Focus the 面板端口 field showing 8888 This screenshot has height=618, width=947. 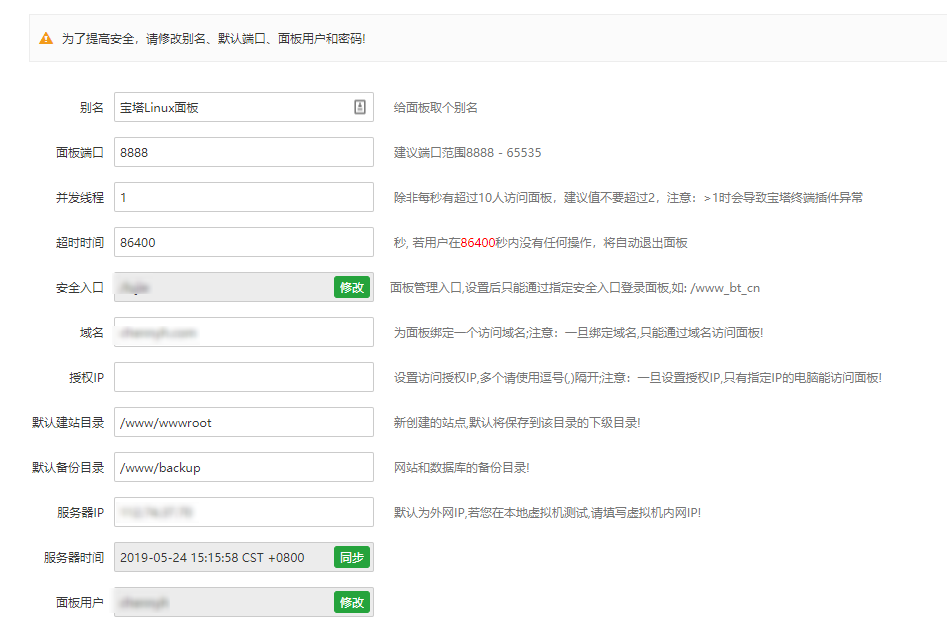pyautogui.click(x=243, y=152)
